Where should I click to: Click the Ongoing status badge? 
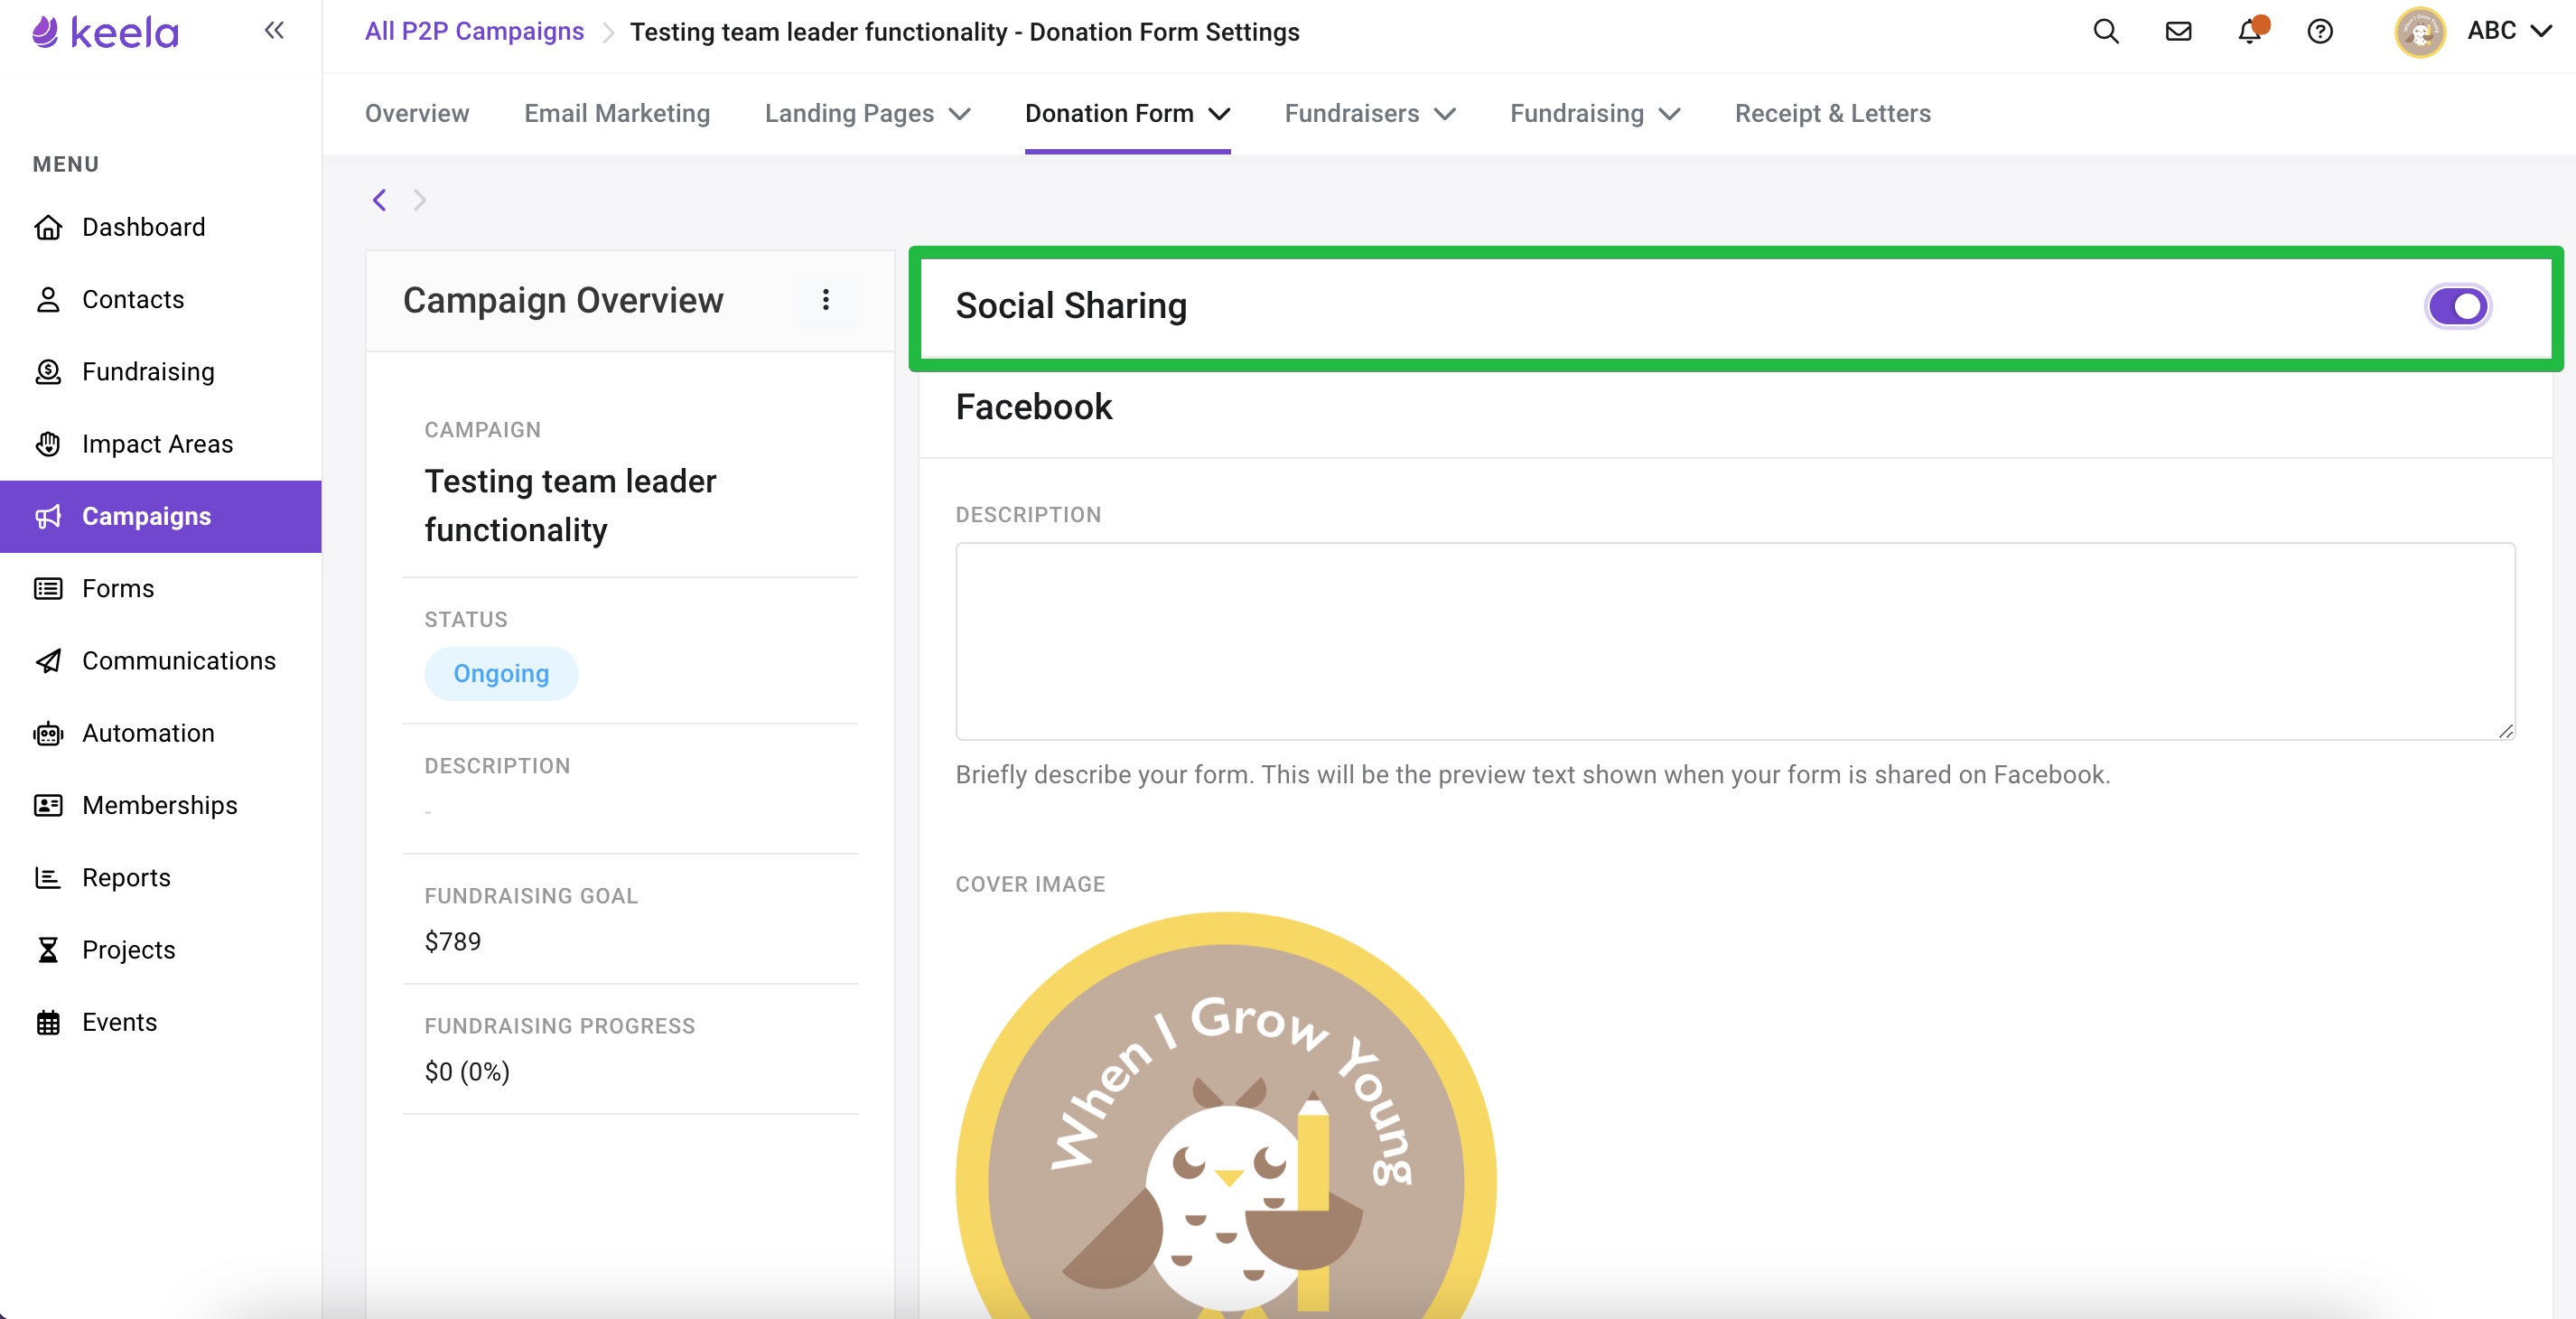pos(501,673)
